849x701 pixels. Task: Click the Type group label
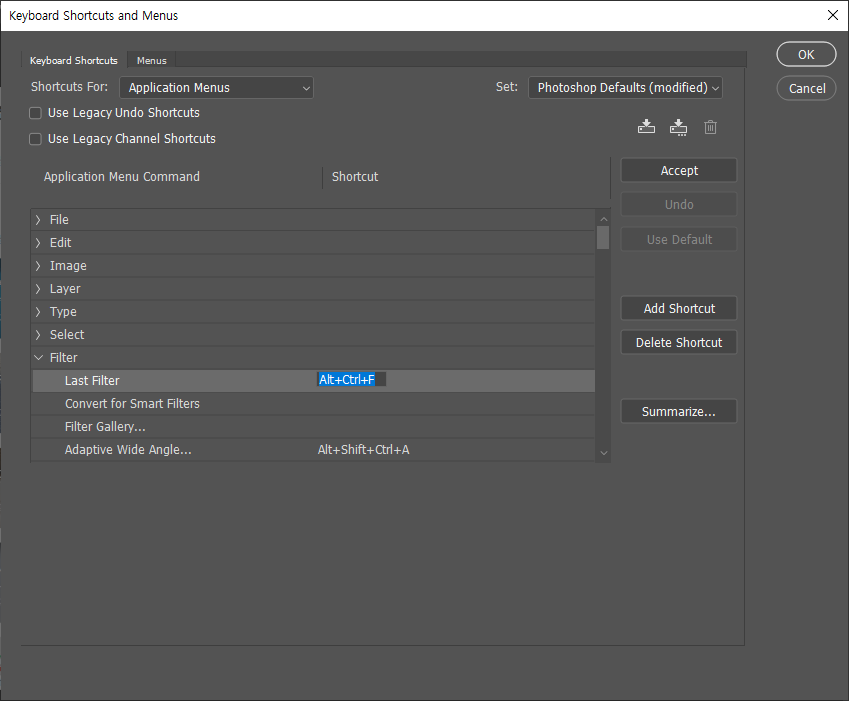pos(63,312)
